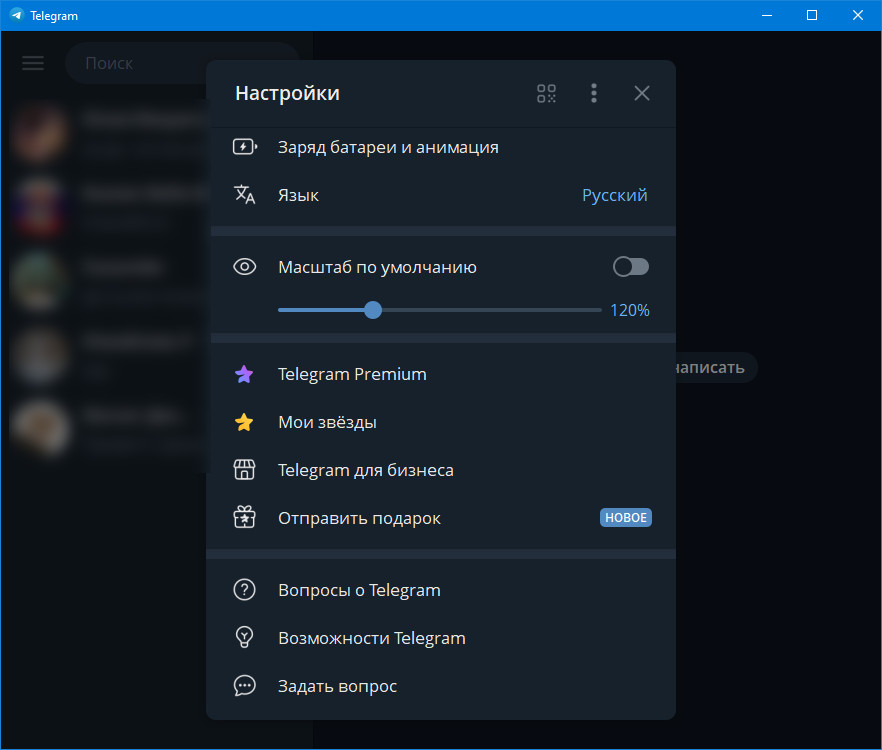Image resolution: width=882 pixels, height=750 pixels.
Task: Toggle the Масштаб по умолчанию switch
Action: [631, 267]
